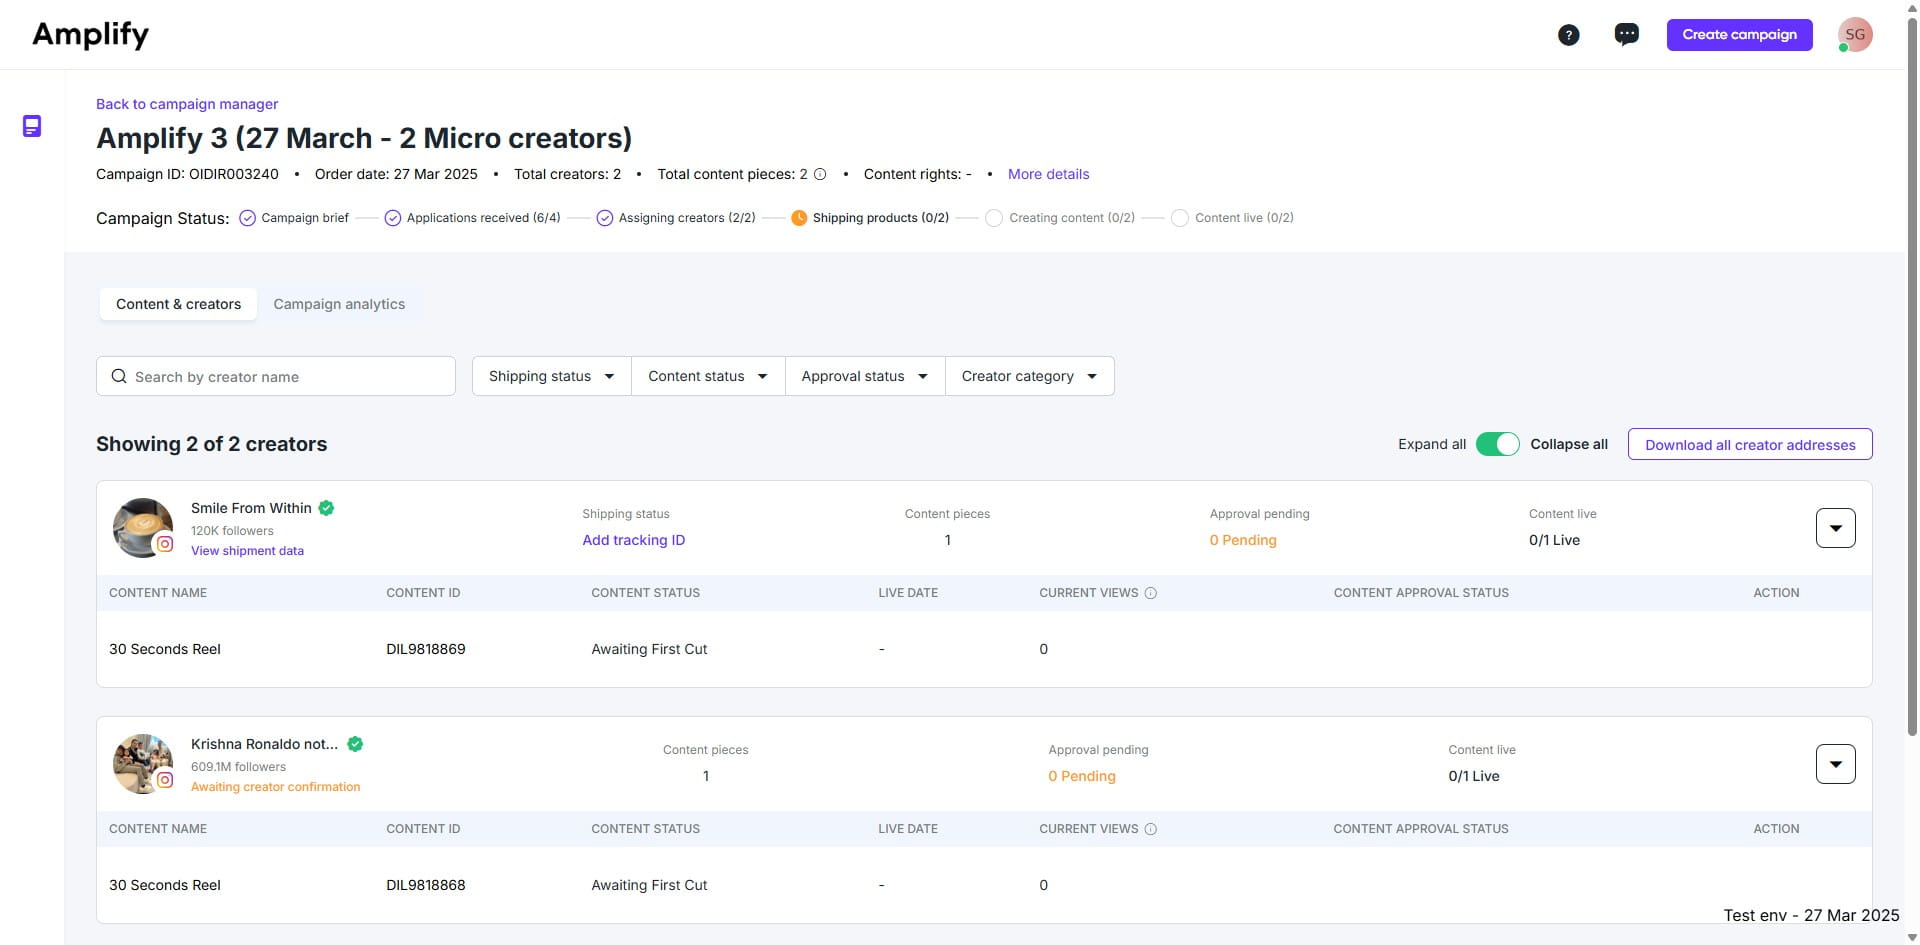Open the Creator category filter dropdown
Viewport: 1920px width, 945px height.
click(1029, 375)
